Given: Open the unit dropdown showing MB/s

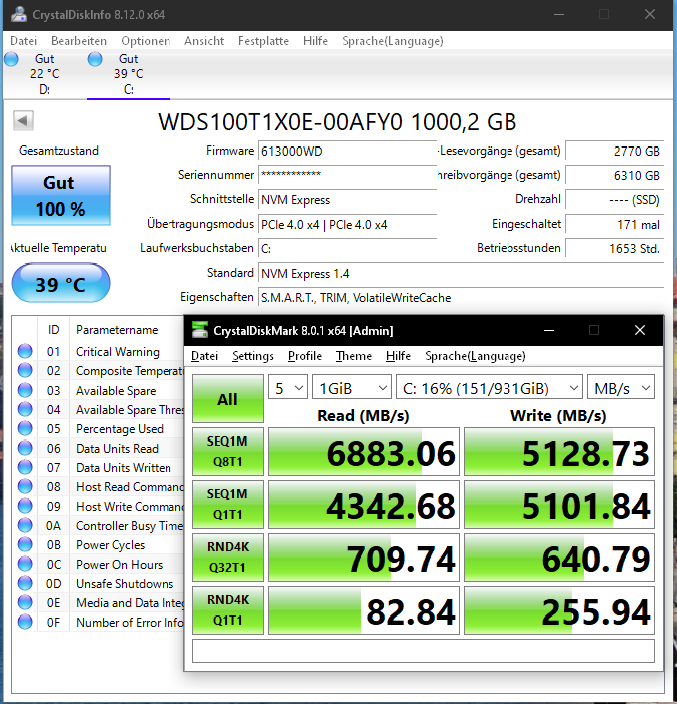Looking at the screenshot, I should click(621, 387).
